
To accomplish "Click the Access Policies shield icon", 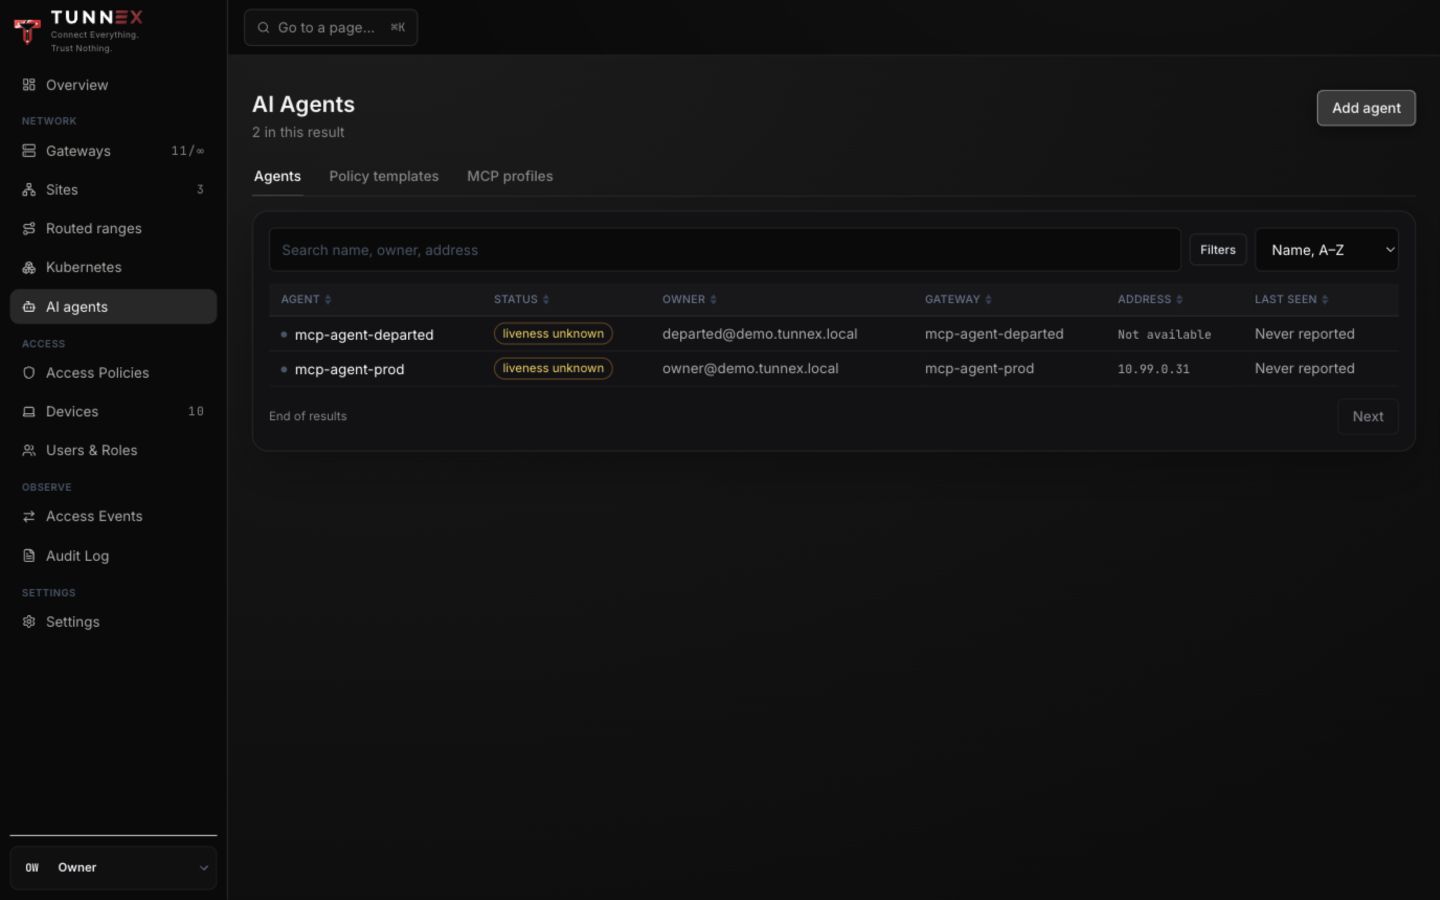I will (x=29, y=373).
